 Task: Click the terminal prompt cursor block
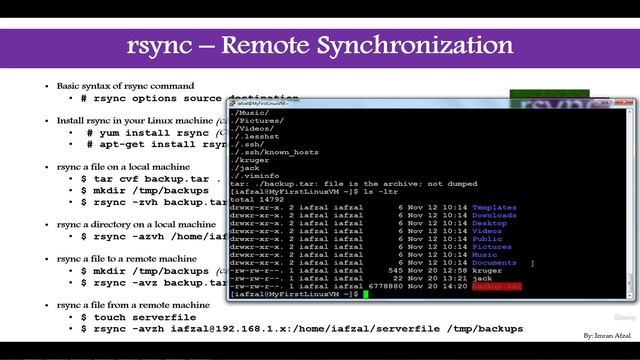coord(366,294)
